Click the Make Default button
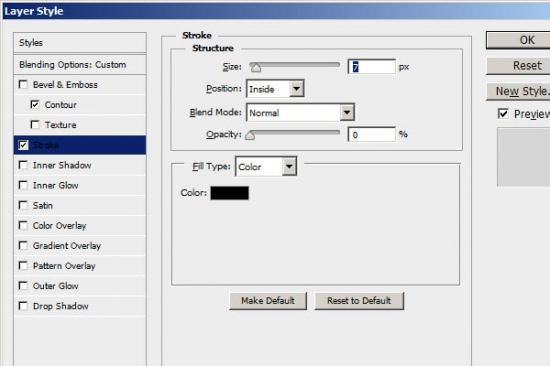Image resolution: width=550 pixels, height=366 pixels. point(268,301)
